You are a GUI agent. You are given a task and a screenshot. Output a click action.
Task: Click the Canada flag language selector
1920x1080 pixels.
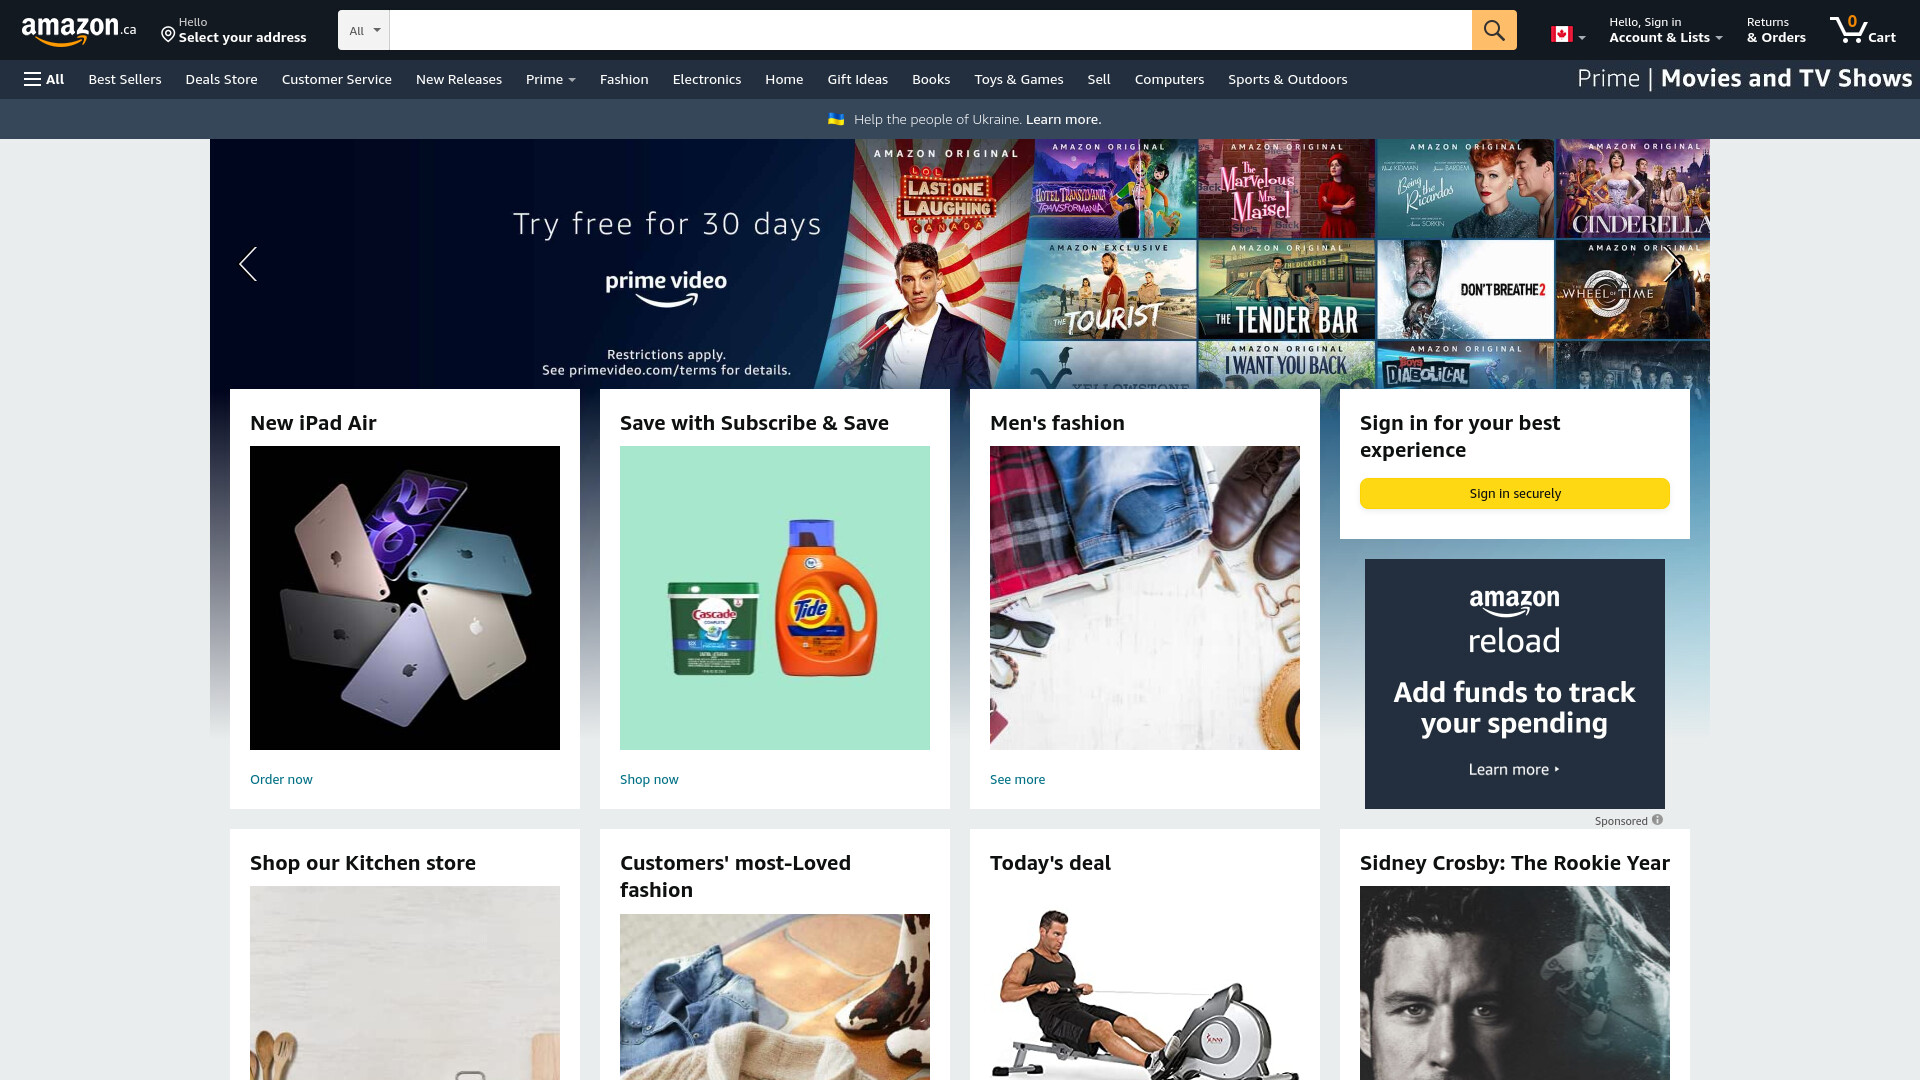pos(1567,35)
